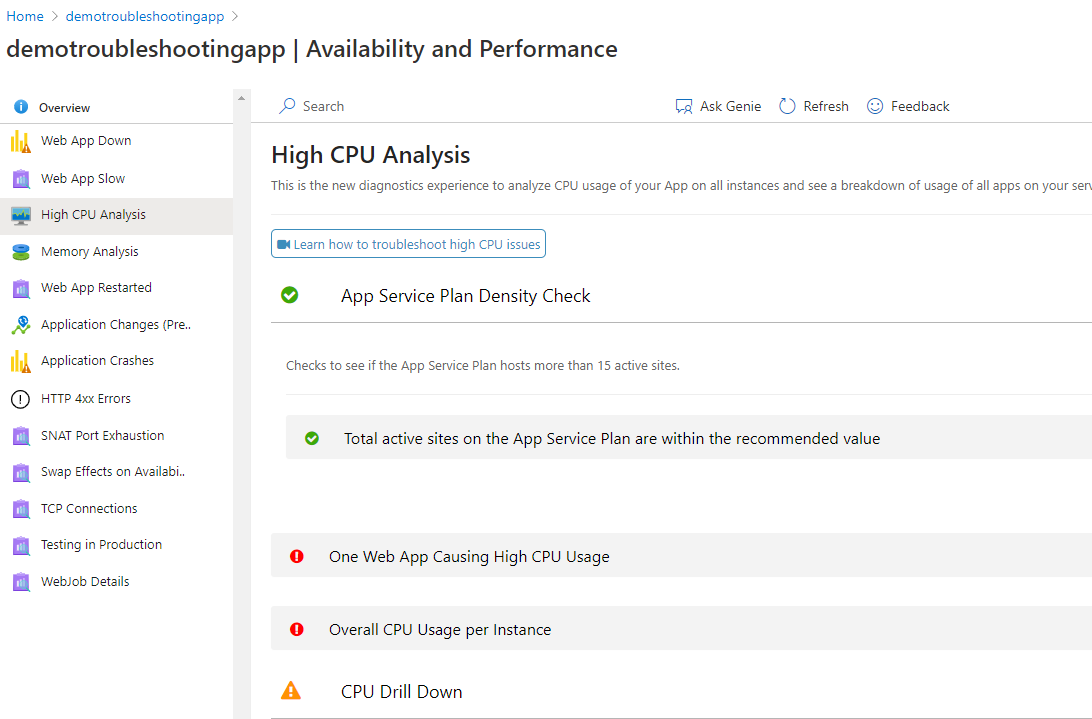This screenshot has width=1092, height=719.
Task: Expand Overall CPU Usage per Instance
Action: tap(439, 629)
